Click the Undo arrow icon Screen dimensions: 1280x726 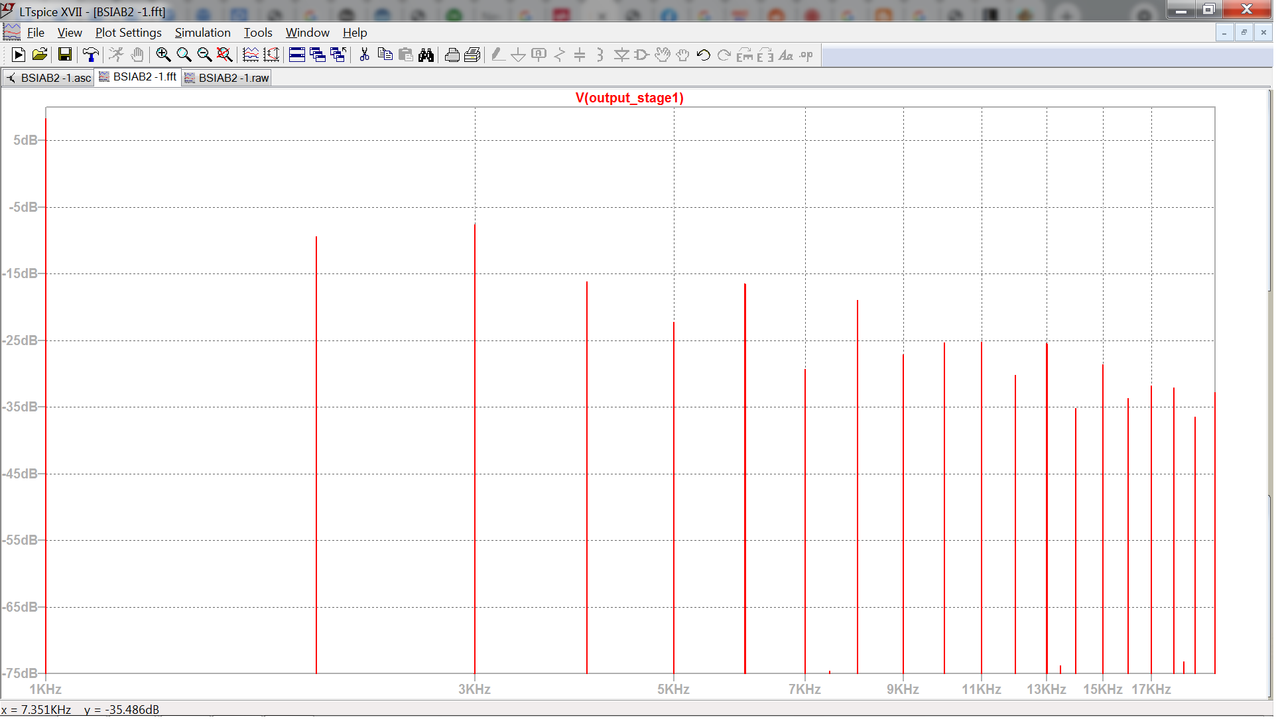coord(704,55)
